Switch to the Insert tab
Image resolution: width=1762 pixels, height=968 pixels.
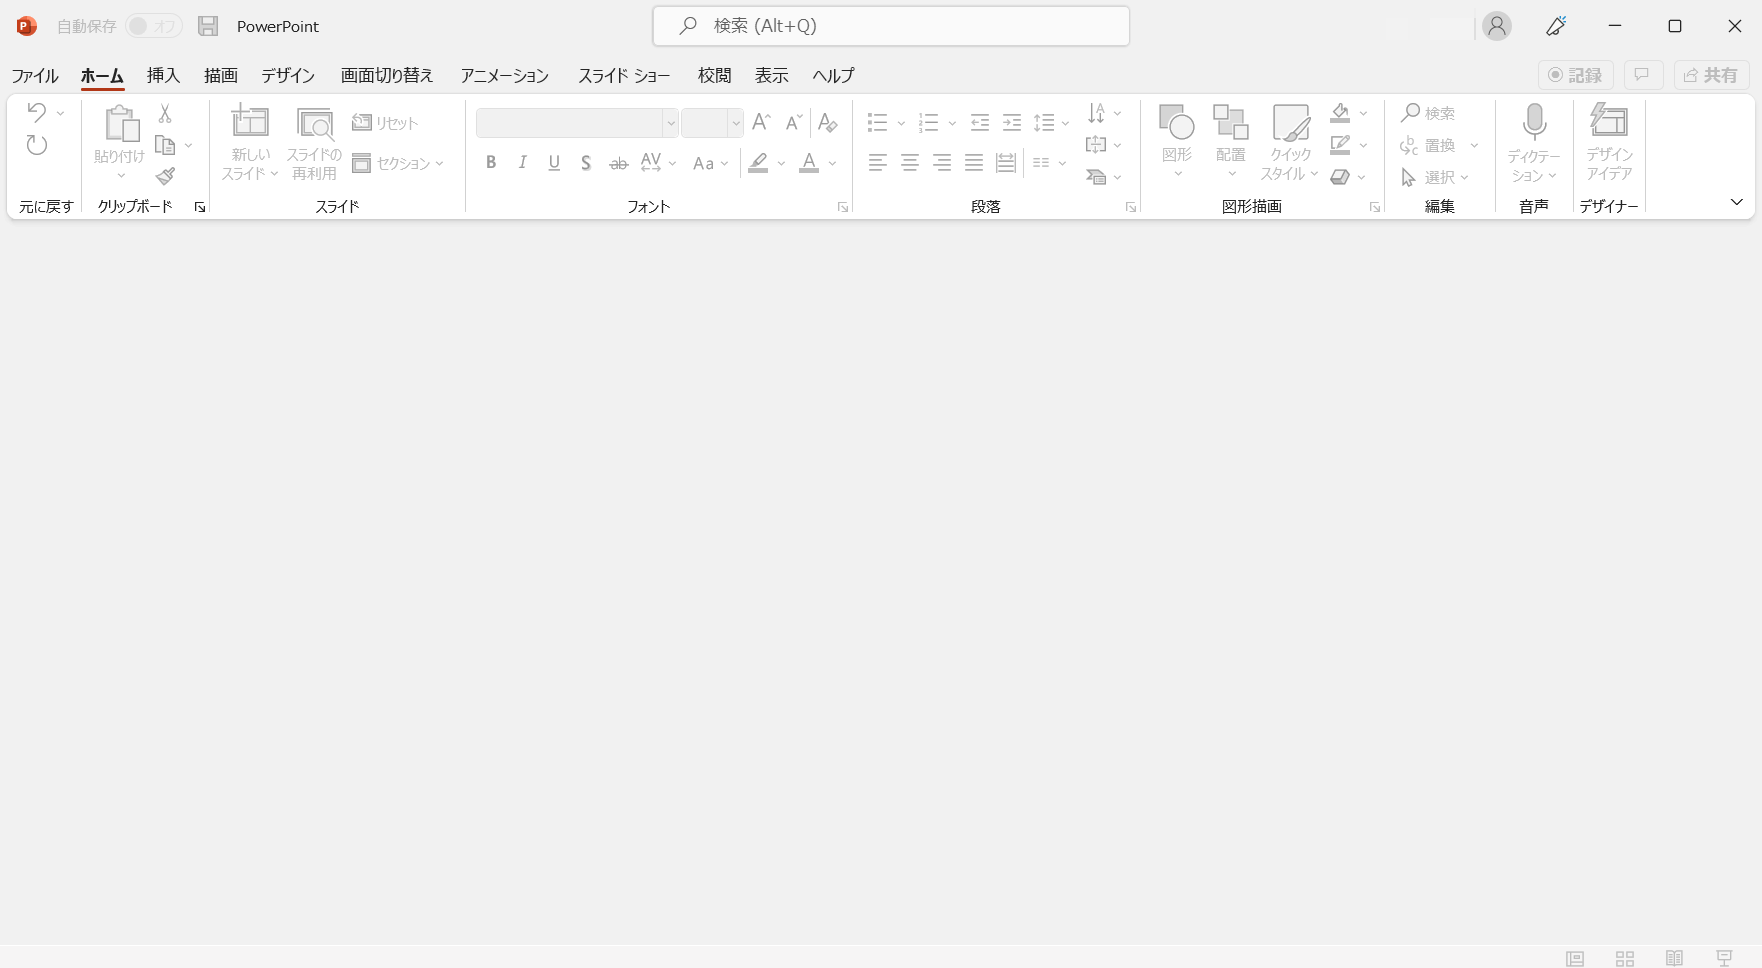(x=163, y=75)
